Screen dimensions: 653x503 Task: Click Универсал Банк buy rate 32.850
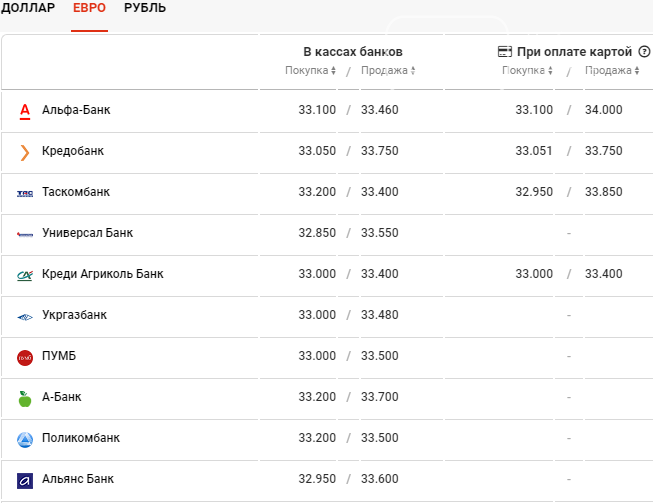317,233
